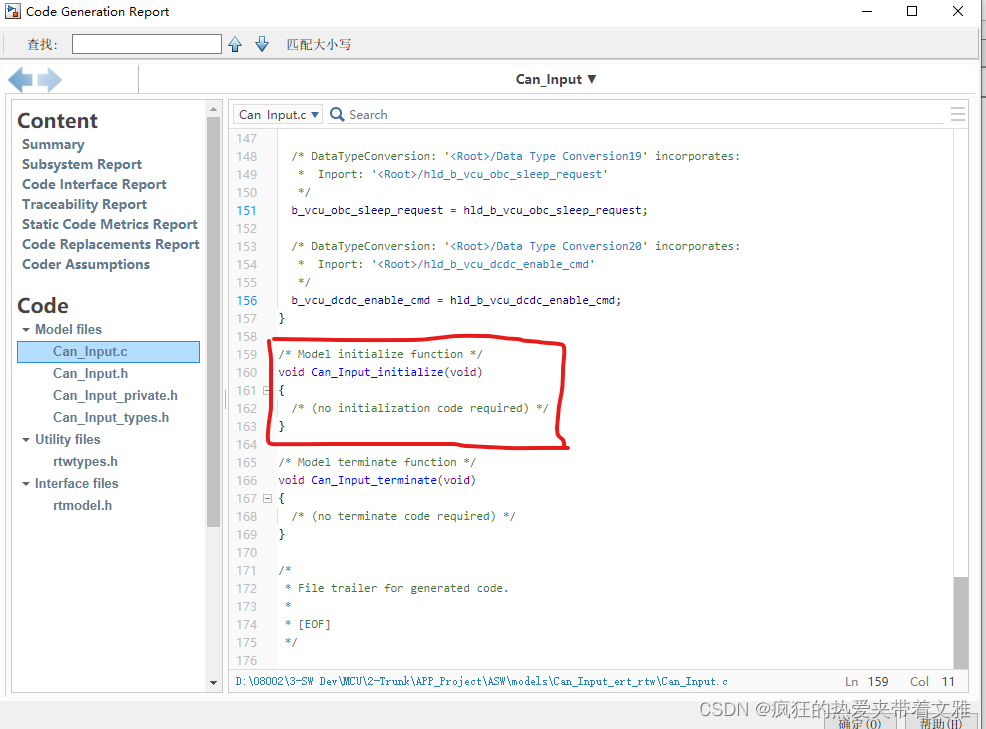The width and height of the screenshot is (986, 729).
Task: Go forward with the right arrow
Action: 50,80
